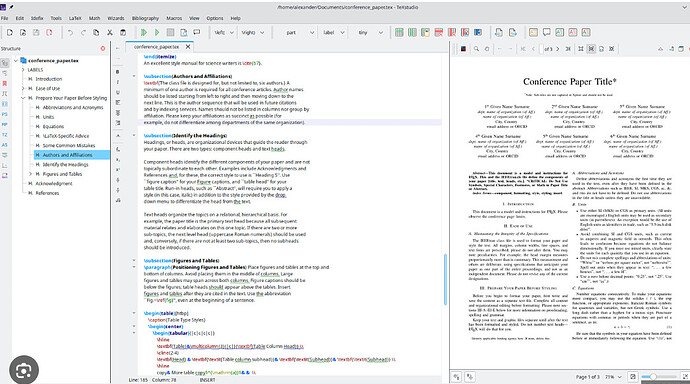
Task: Toggle fit-to-window icon in PDF toolbar
Action: [x=612, y=49]
